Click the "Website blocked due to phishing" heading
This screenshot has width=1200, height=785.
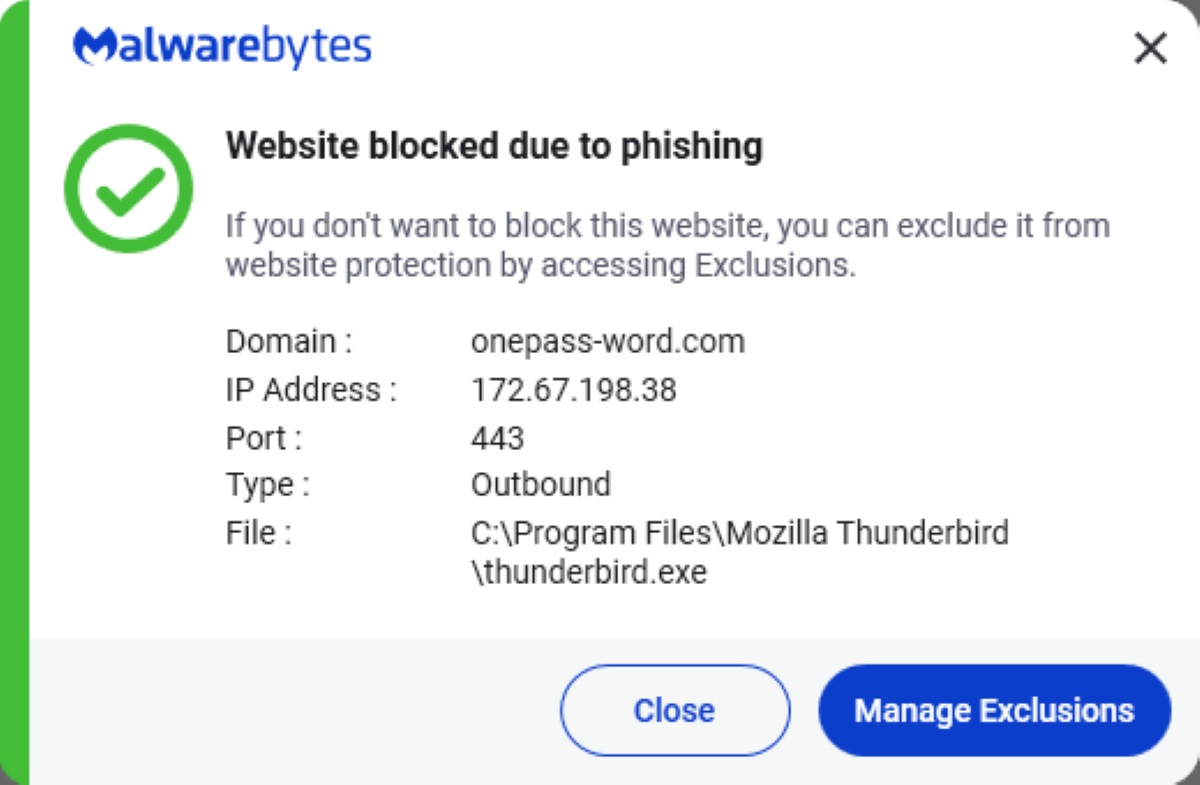[494, 146]
